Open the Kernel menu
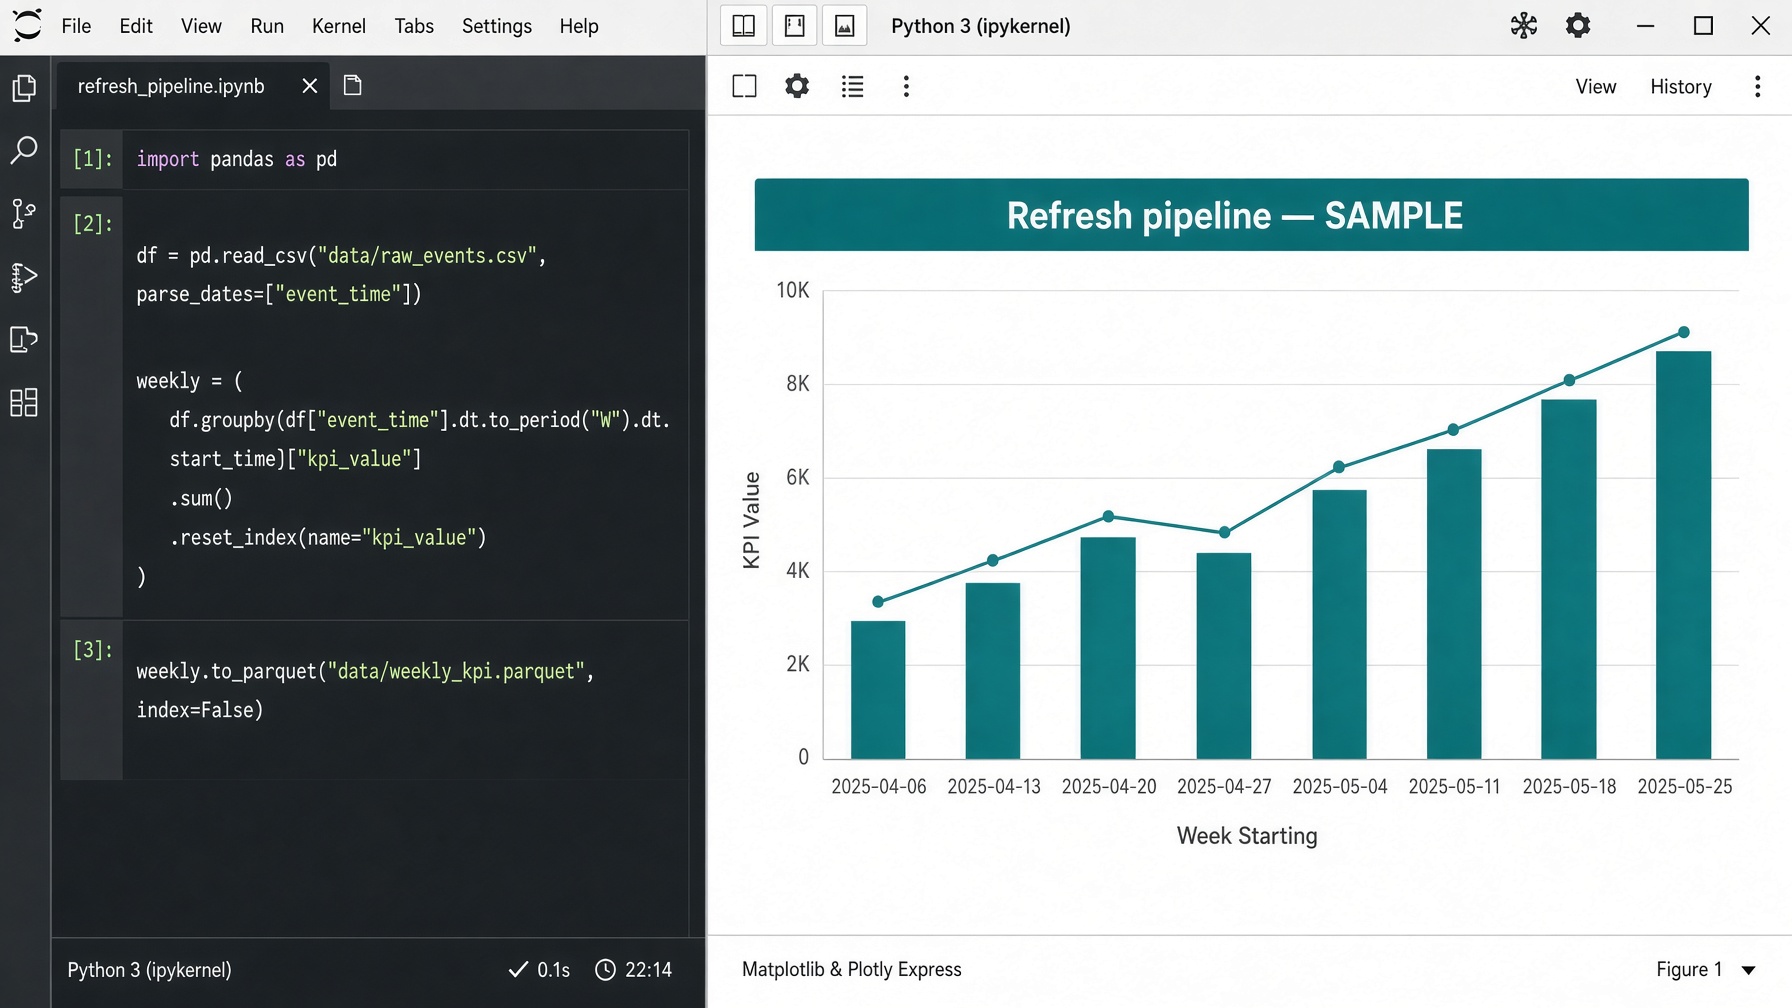This screenshot has width=1792, height=1008. [339, 26]
